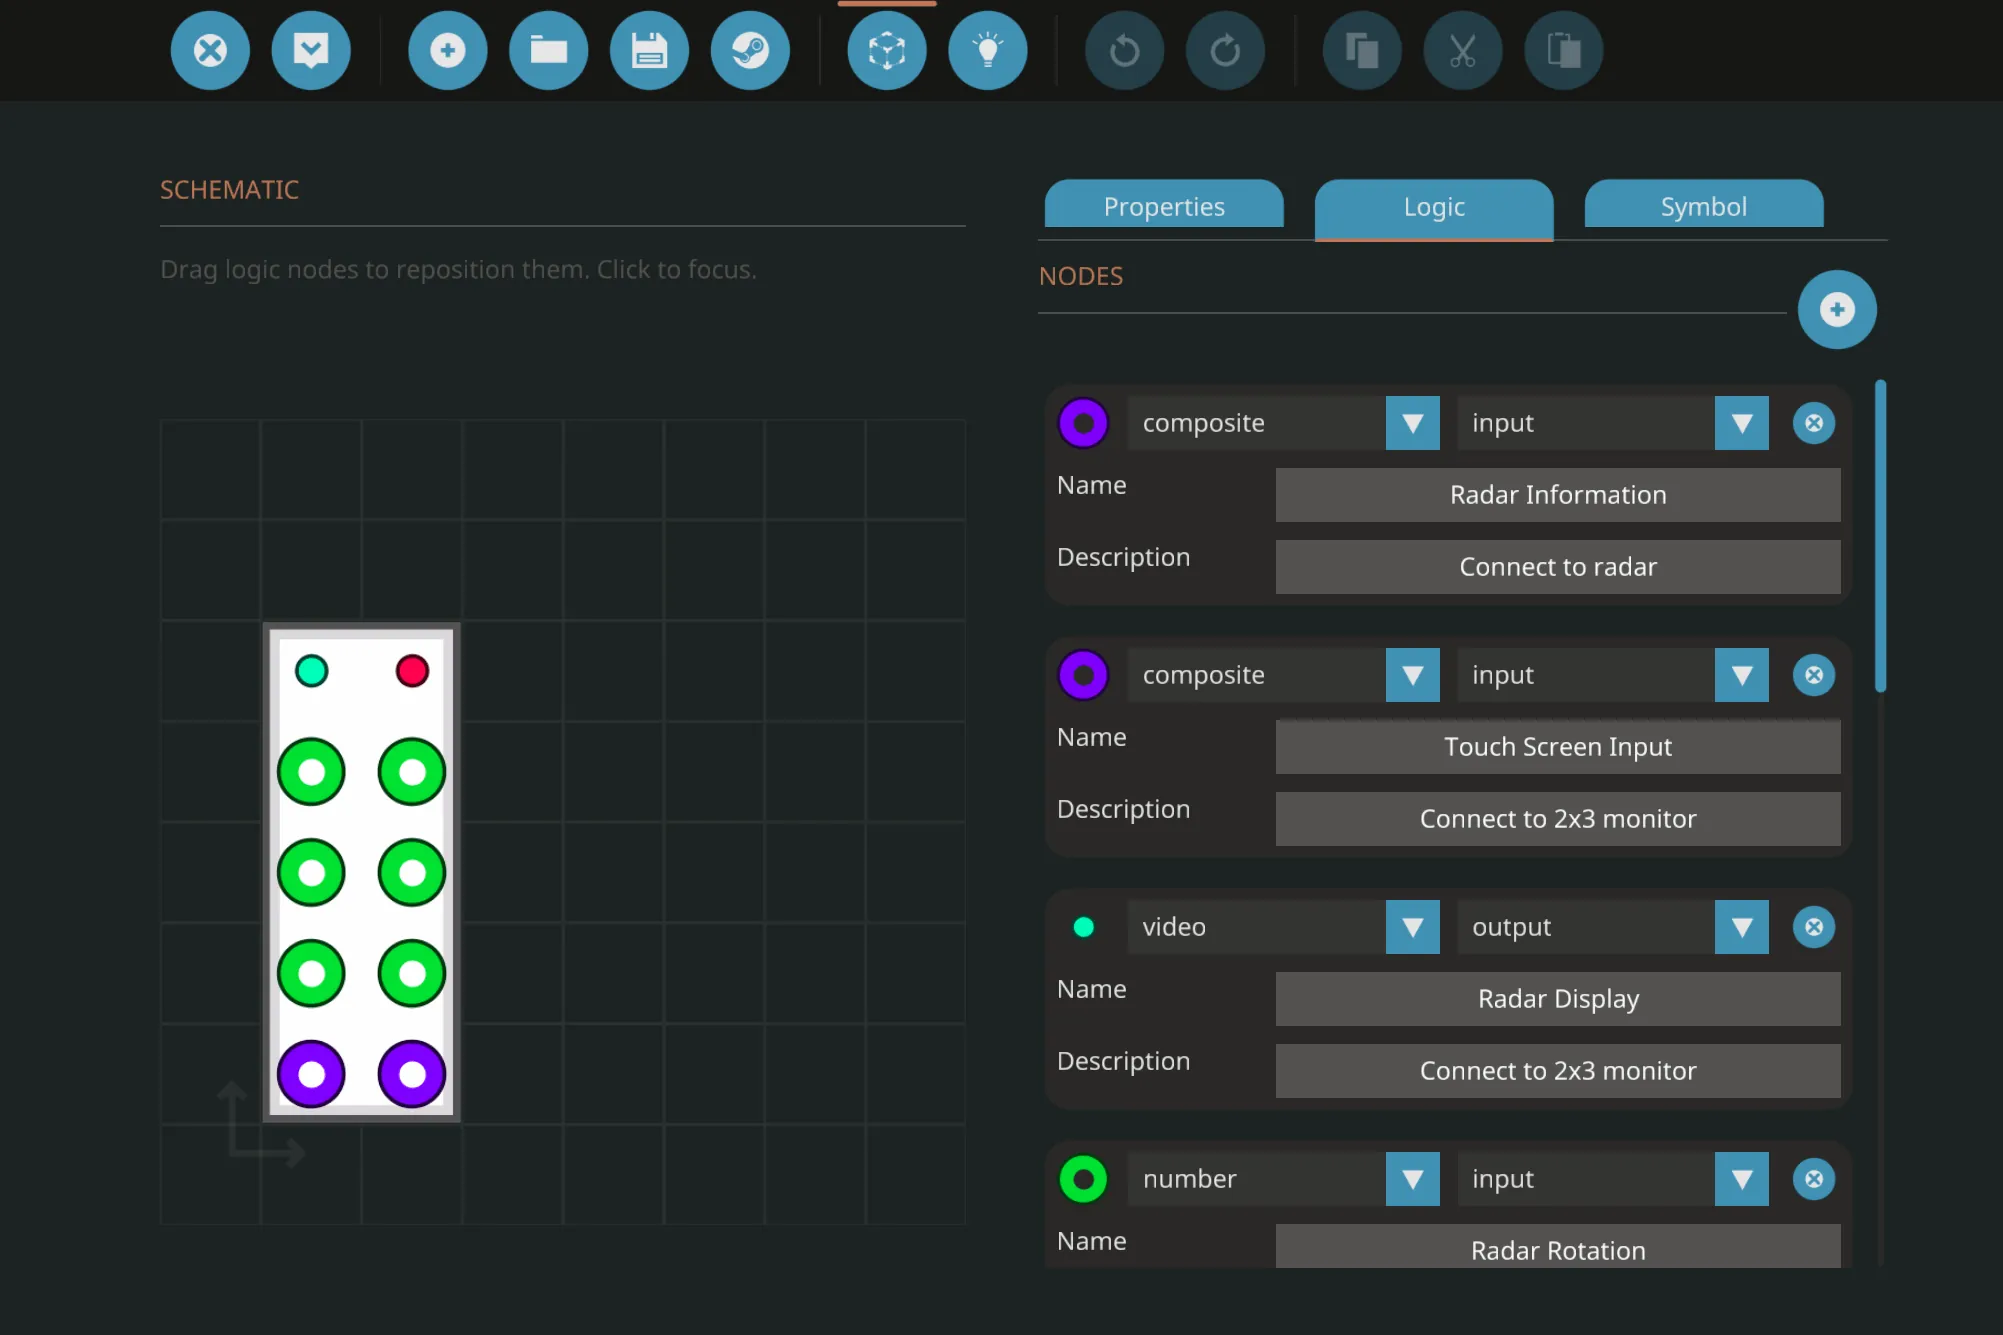This screenshot has height=1335, width=2003.
Task: Click the lightbulb icon in toolbar
Action: (987, 50)
